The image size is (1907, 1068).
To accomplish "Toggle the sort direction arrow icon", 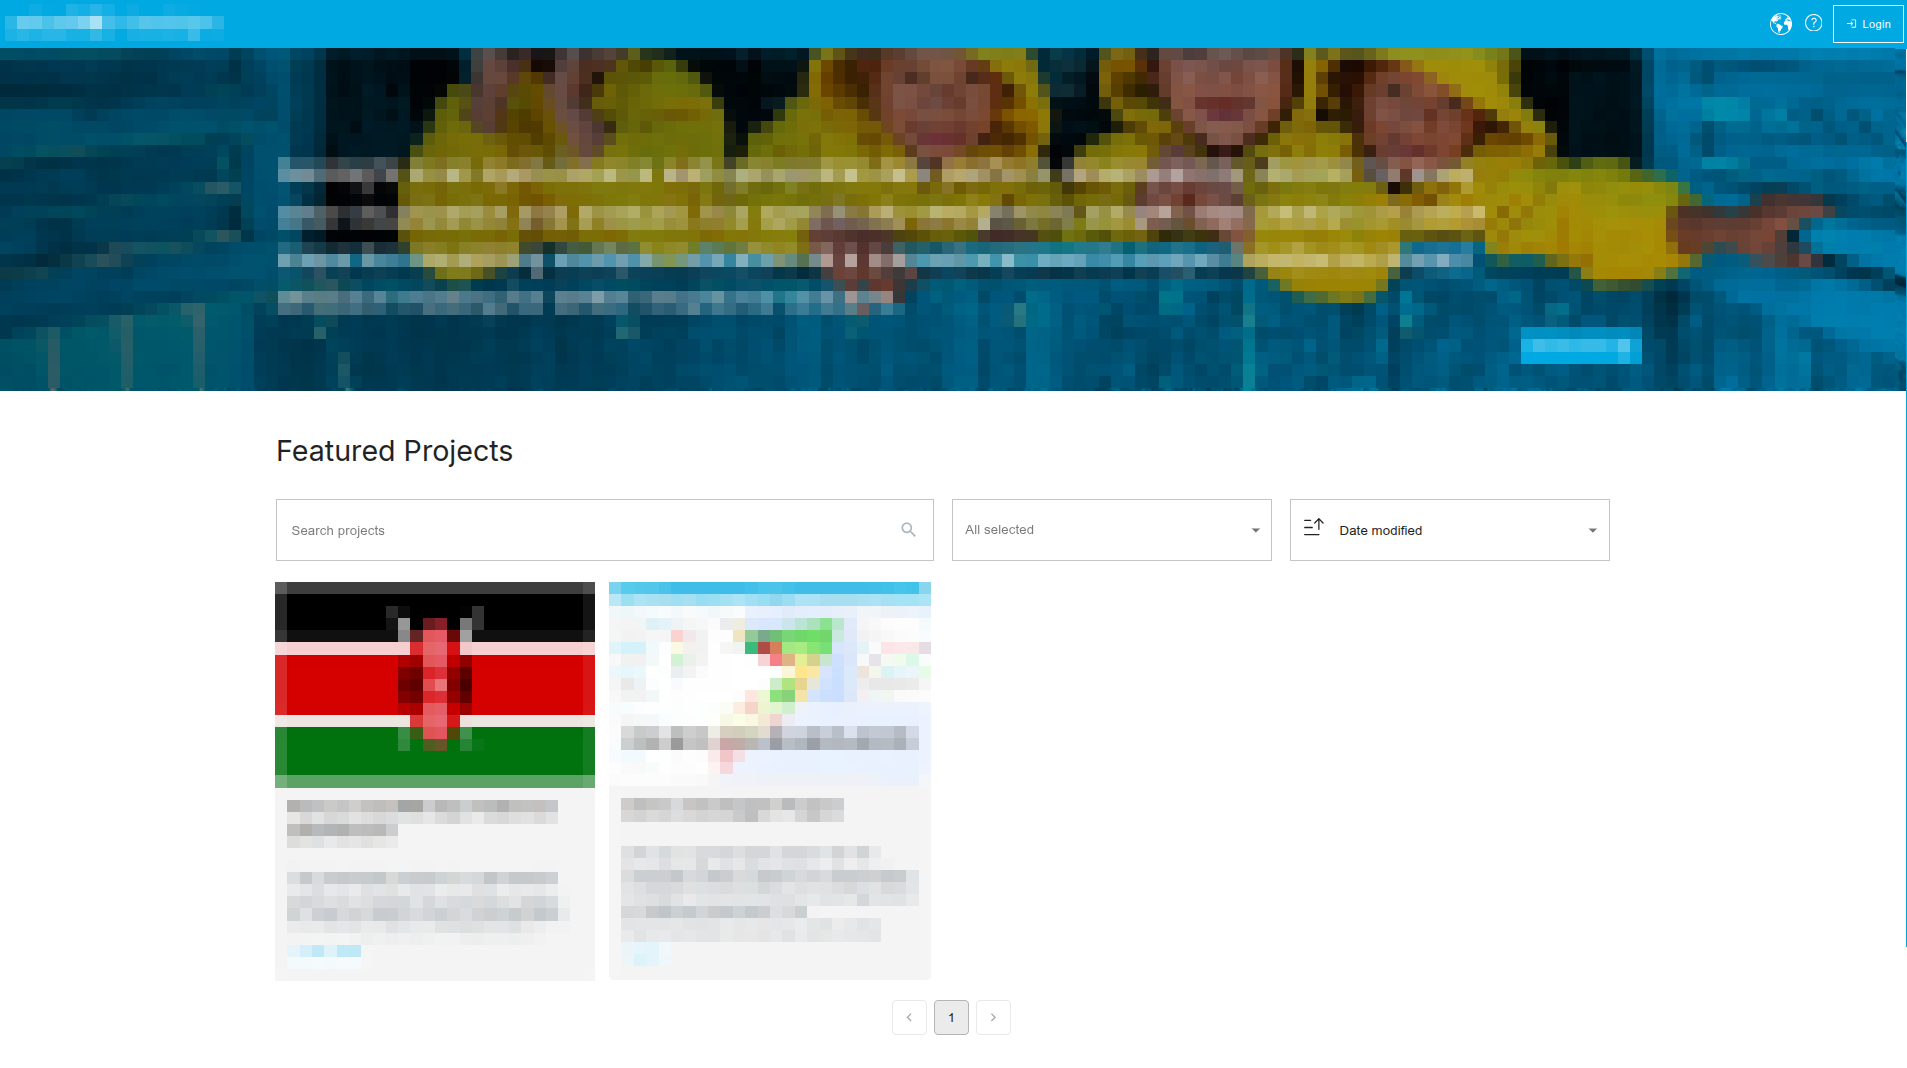I will pos(1313,528).
